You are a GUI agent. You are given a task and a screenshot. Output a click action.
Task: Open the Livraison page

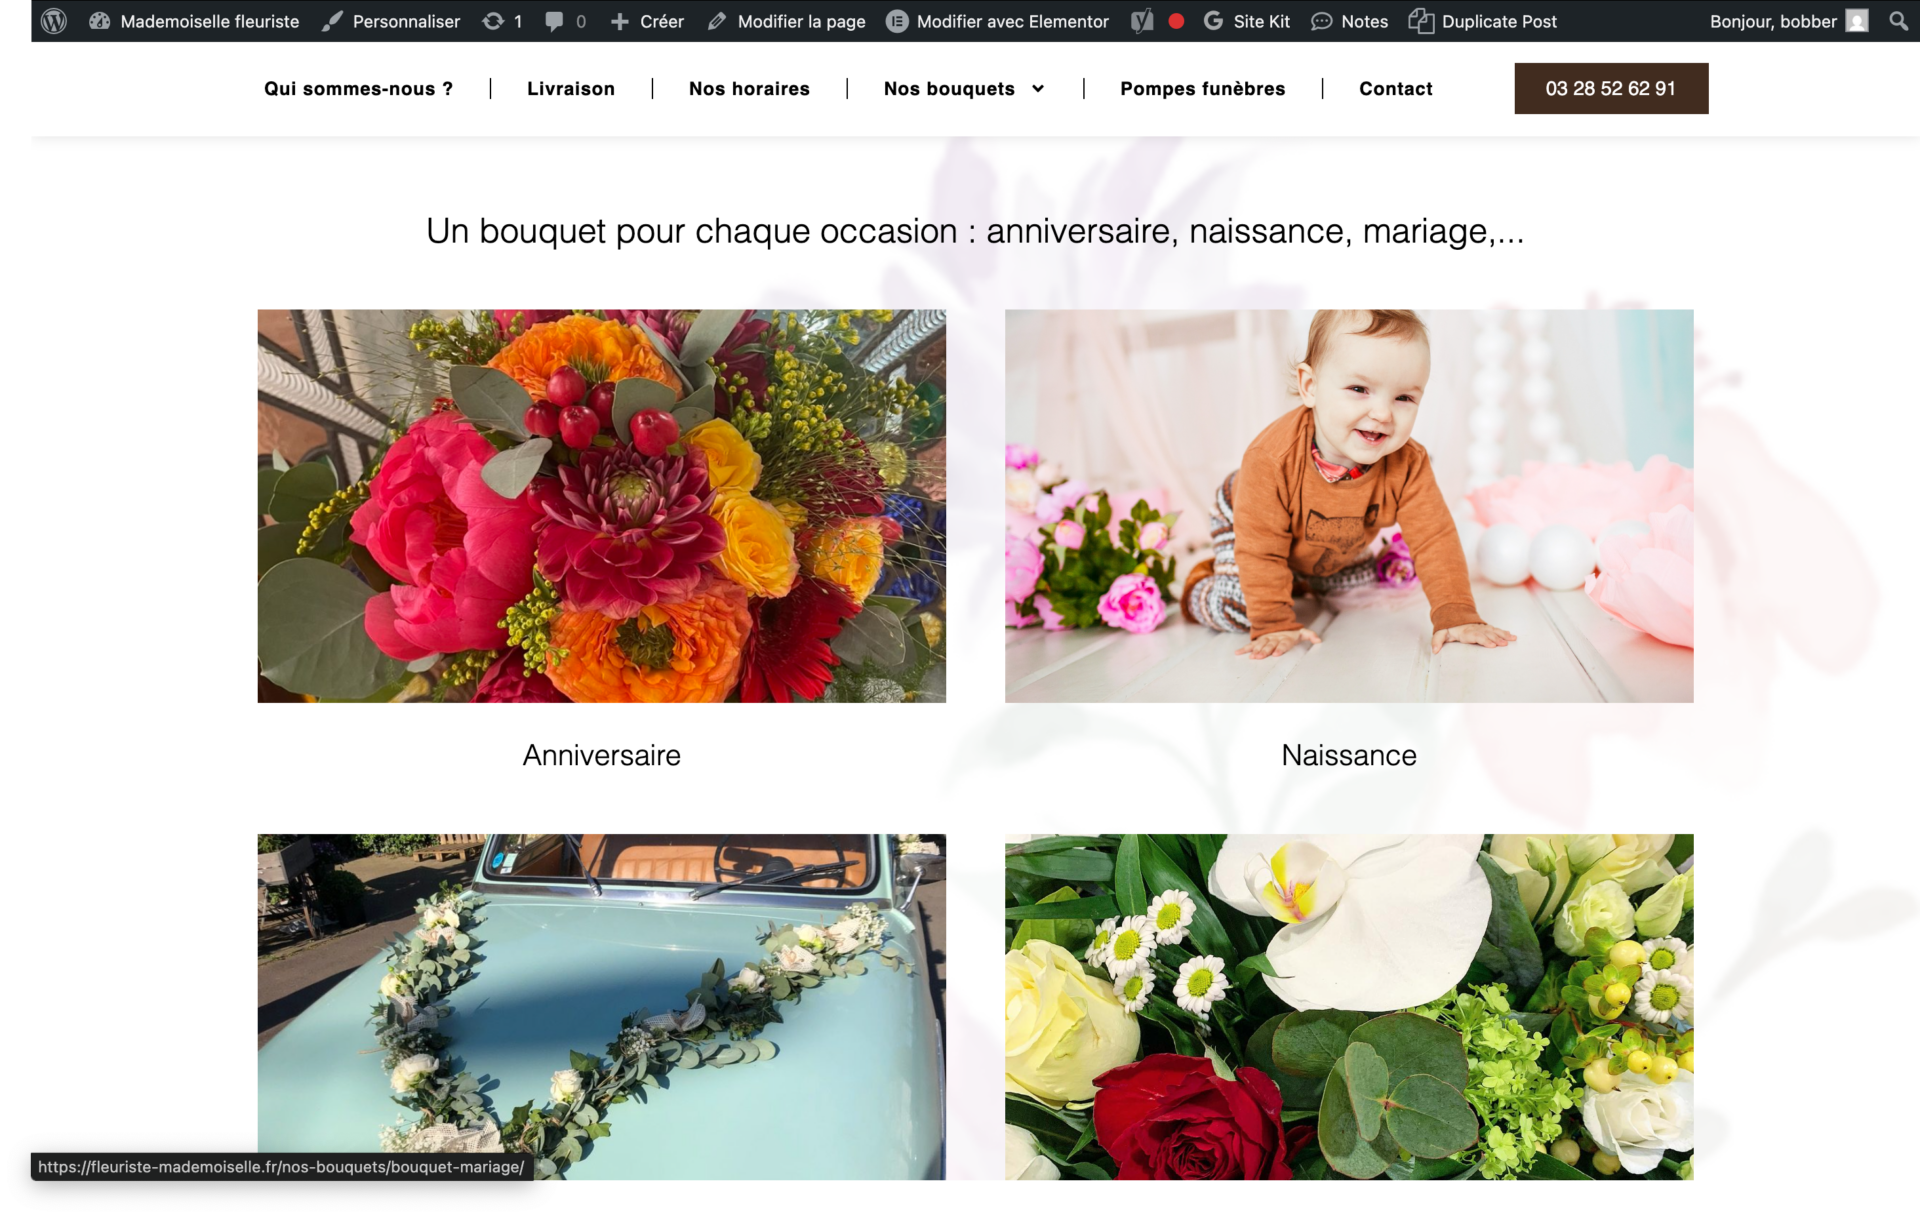coord(571,89)
